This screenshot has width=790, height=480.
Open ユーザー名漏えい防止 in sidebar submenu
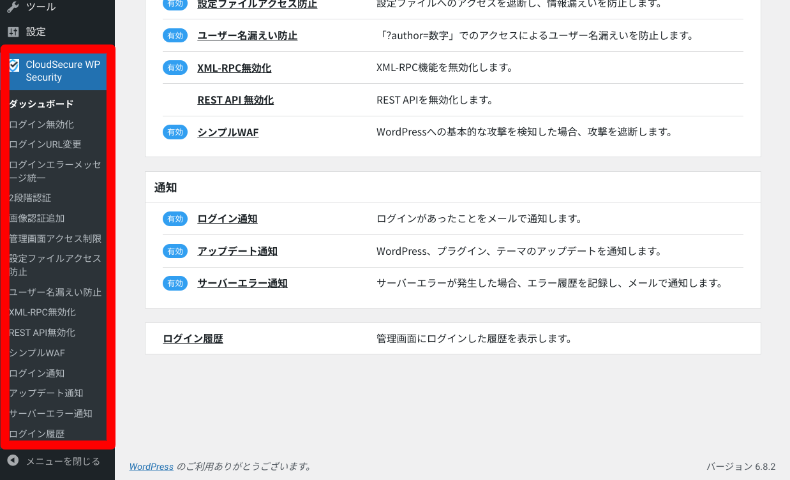coord(55,292)
